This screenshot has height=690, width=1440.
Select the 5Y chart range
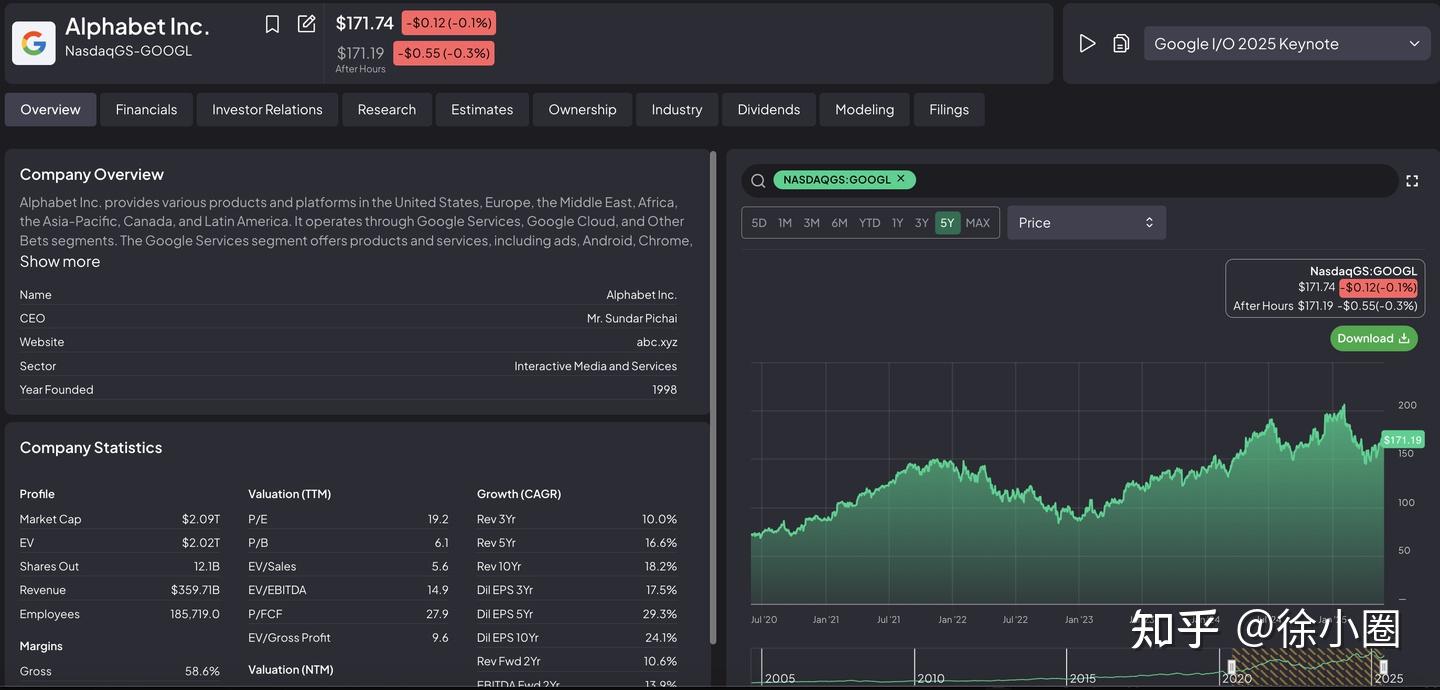(x=947, y=222)
